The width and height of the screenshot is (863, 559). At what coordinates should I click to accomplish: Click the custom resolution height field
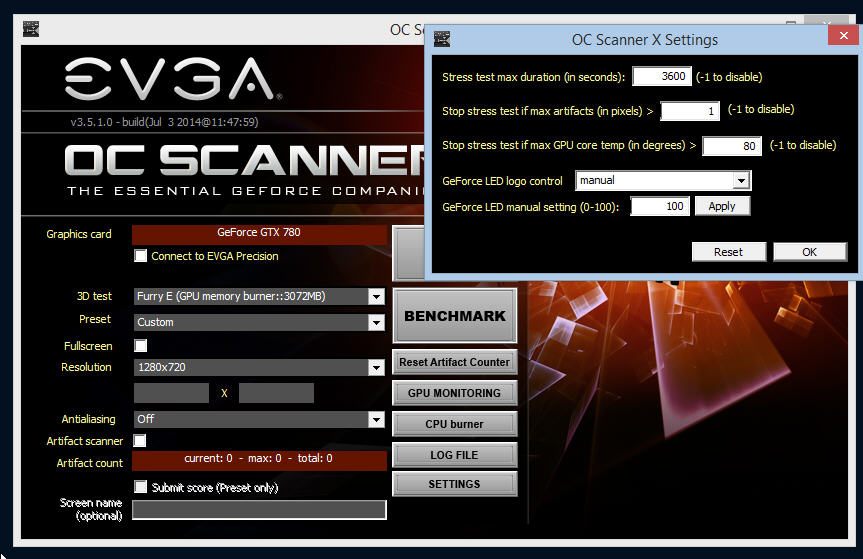276,393
